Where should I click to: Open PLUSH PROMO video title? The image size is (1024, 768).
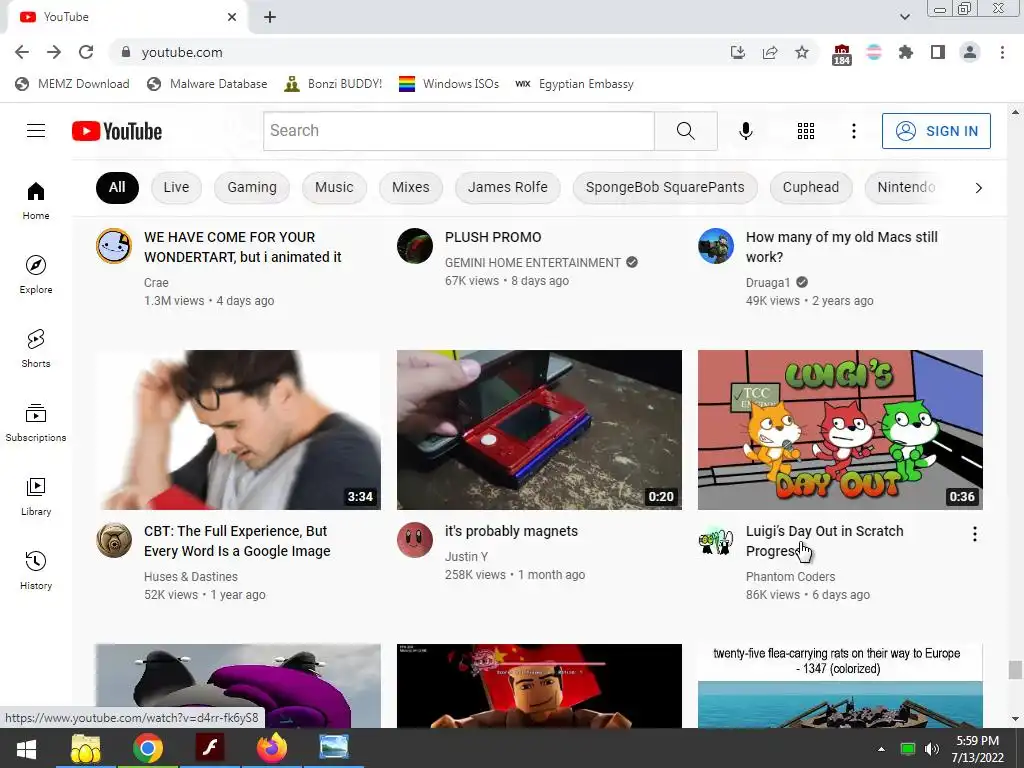tap(493, 237)
